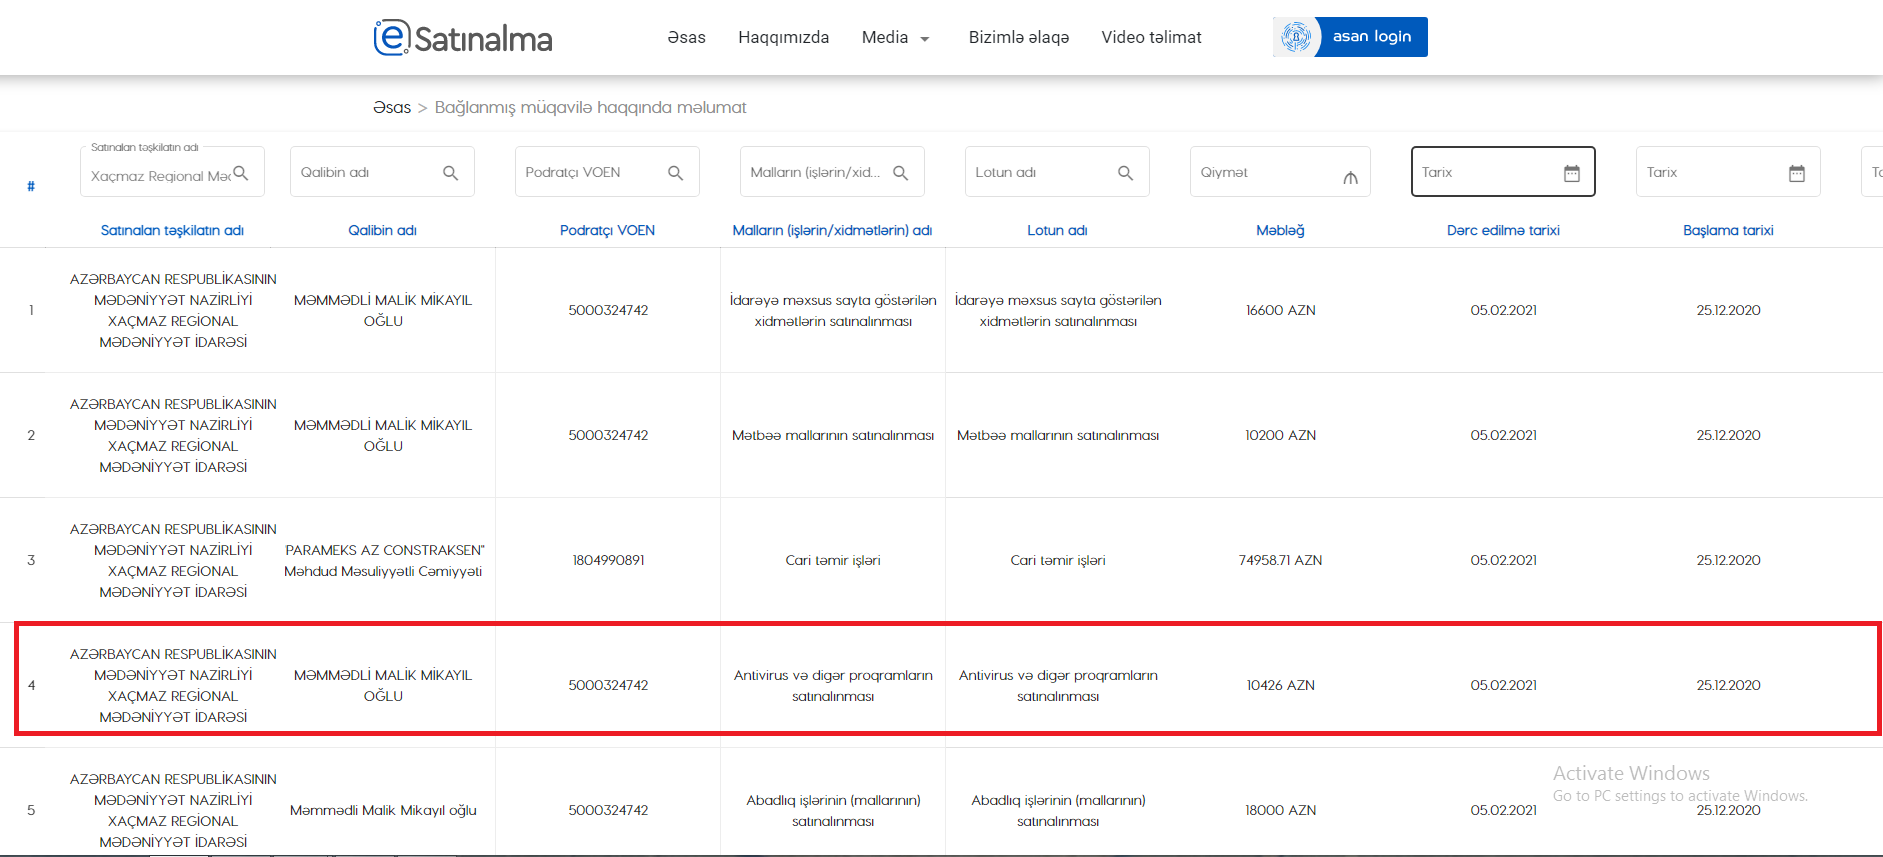Open Bizimlə əlaqə page
Viewport: 1883px width, 857px height.
(1018, 38)
